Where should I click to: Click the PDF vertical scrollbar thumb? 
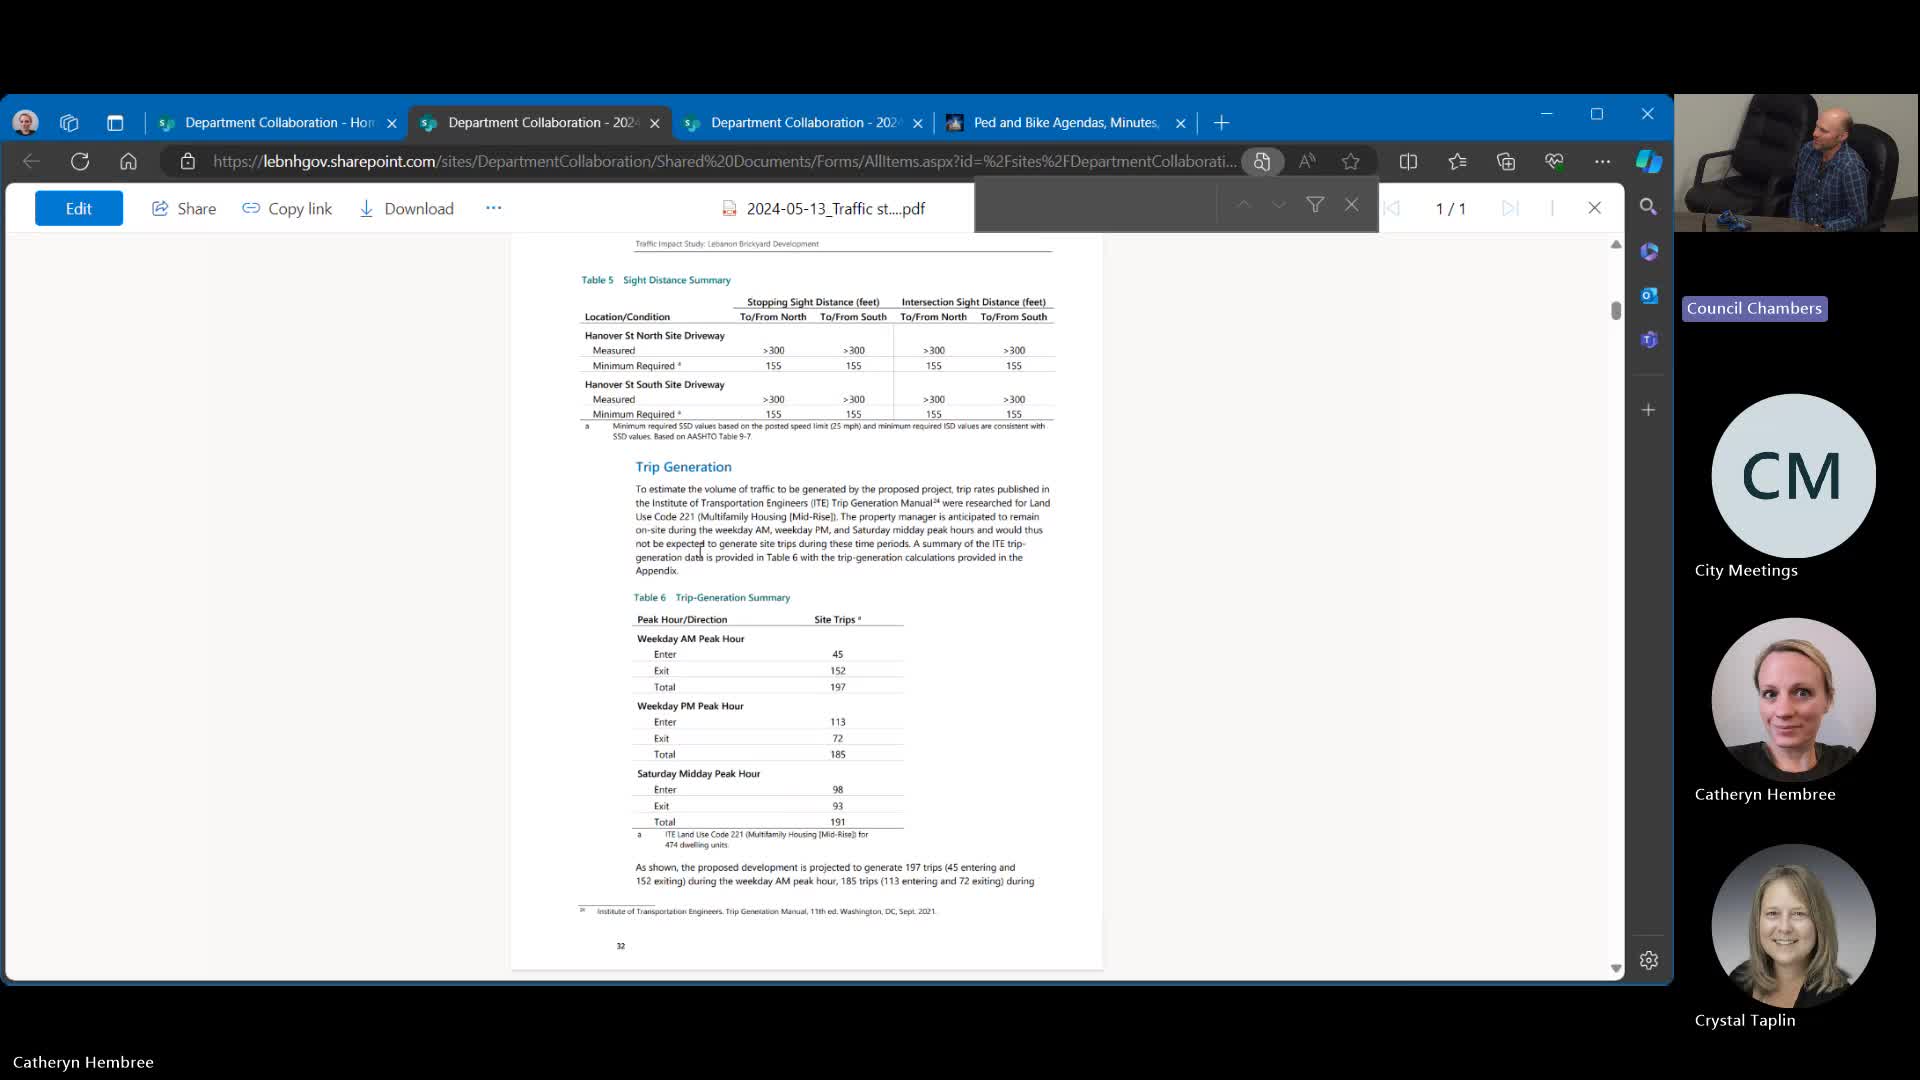point(1615,310)
